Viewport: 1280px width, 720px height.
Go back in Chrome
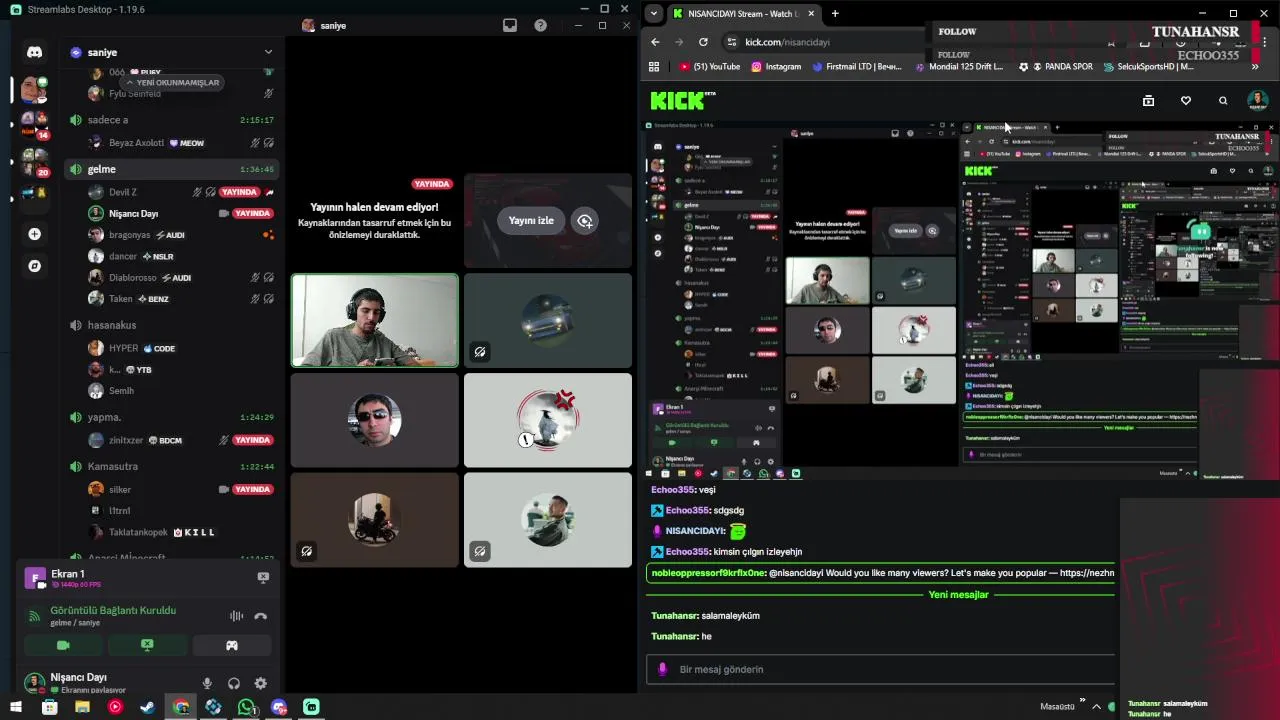click(x=655, y=42)
